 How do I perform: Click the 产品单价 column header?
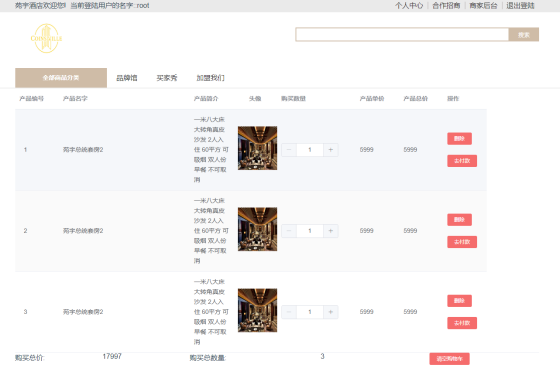point(372,99)
